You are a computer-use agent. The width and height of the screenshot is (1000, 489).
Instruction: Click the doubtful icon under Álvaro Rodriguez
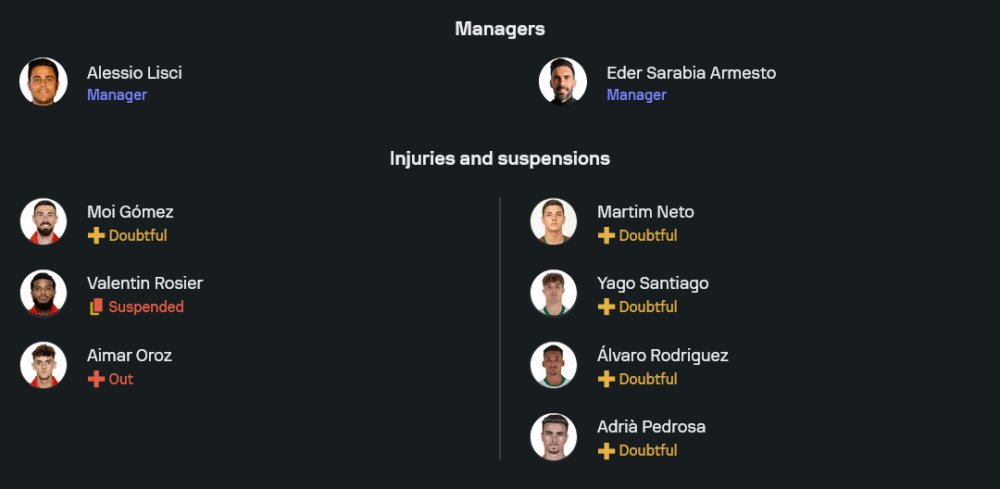(606, 380)
